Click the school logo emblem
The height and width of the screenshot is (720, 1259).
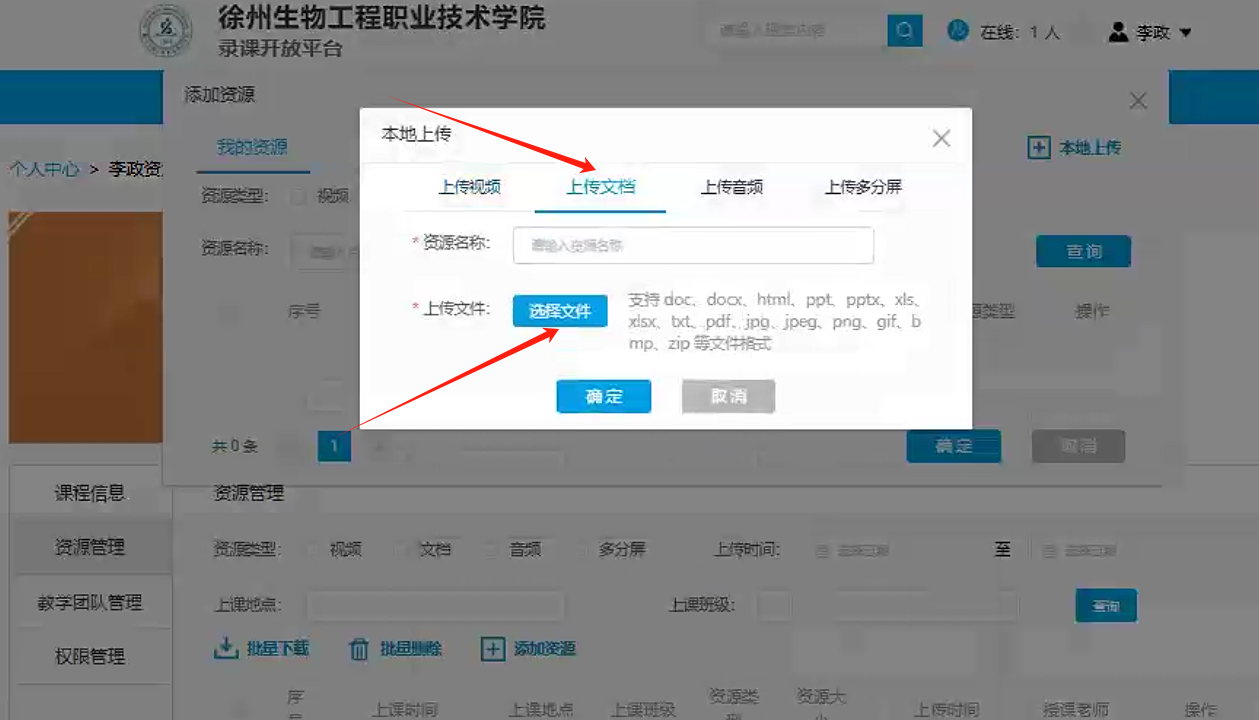[166, 32]
